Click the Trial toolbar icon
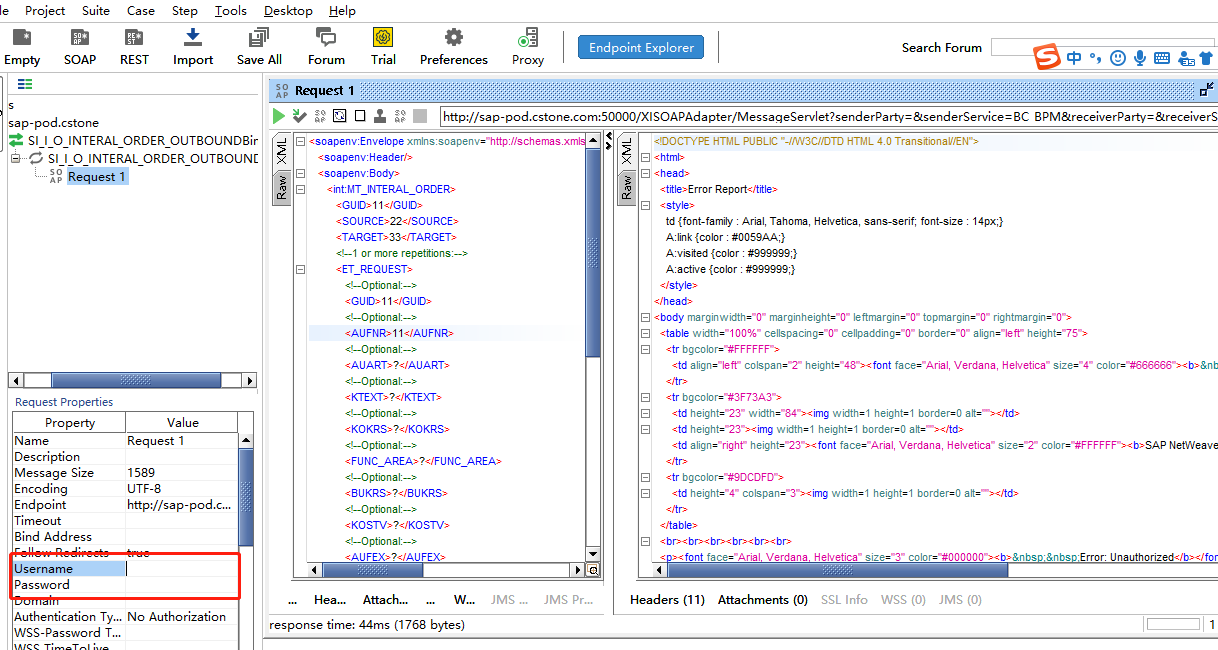Viewport: 1218px width, 650px height. pyautogui.click(x=383, y=47)
